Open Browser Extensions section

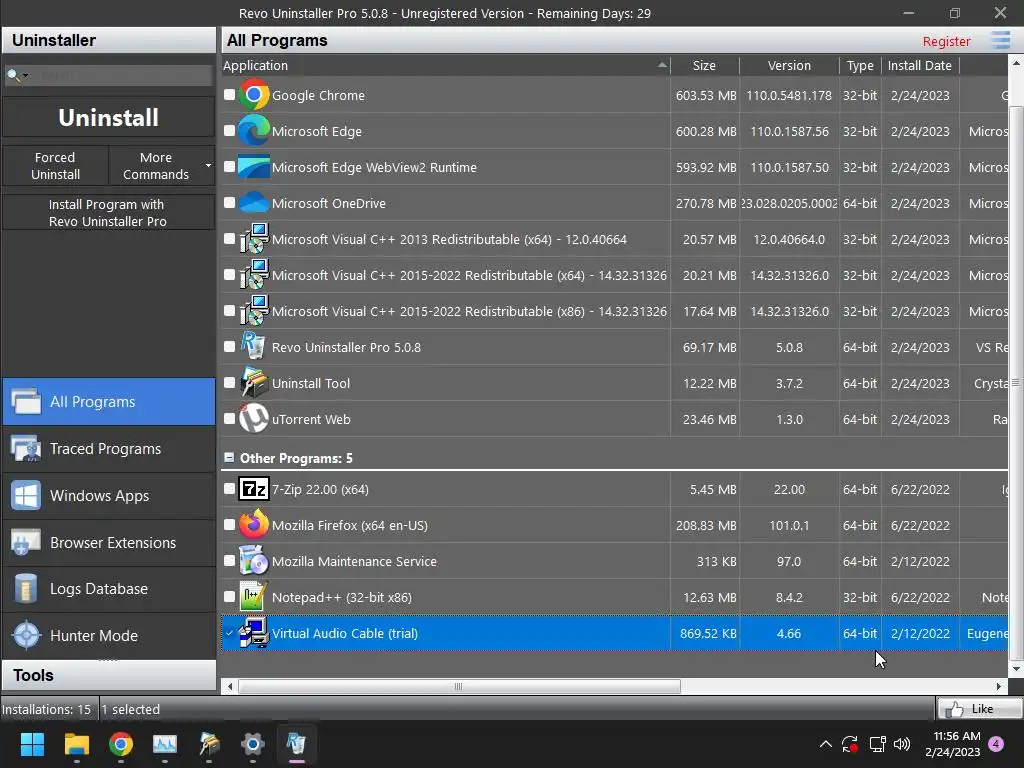109,543
